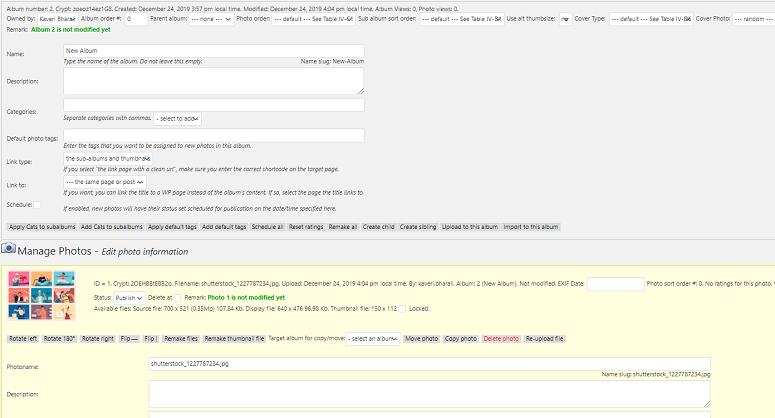The image size is (775, 418).
Task: Click the Flip horizontal (—) button
Action: pos(129,339)
